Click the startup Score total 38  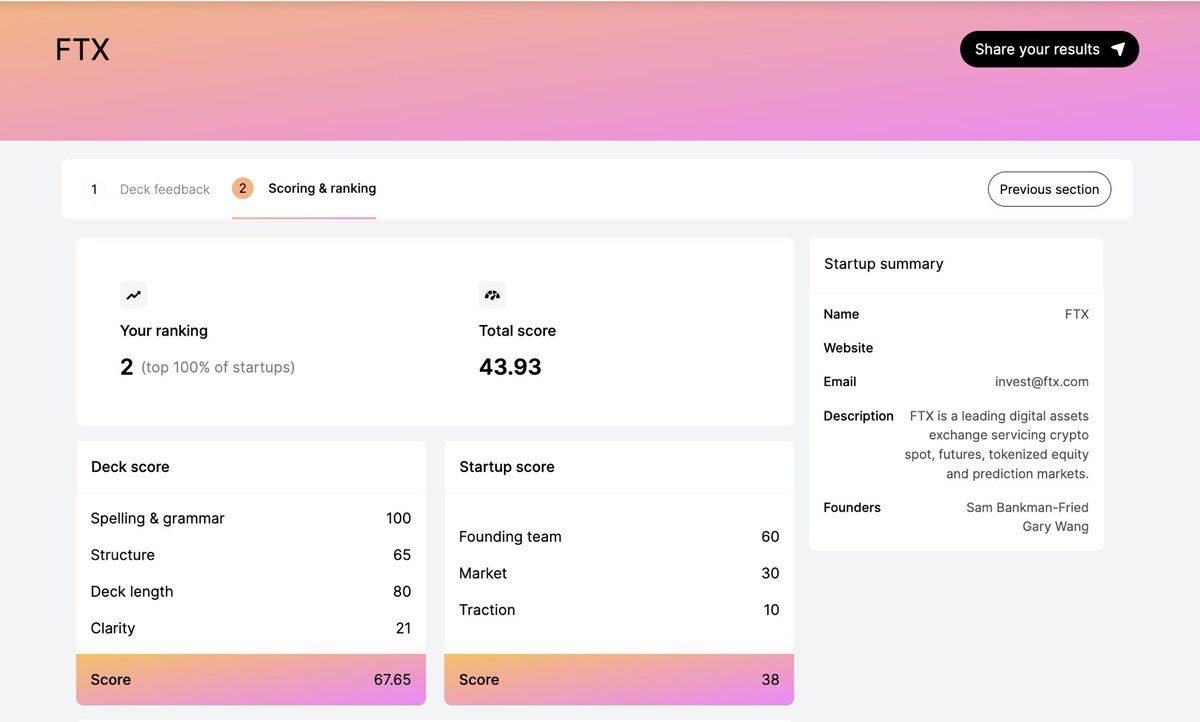tap(770, 680)
